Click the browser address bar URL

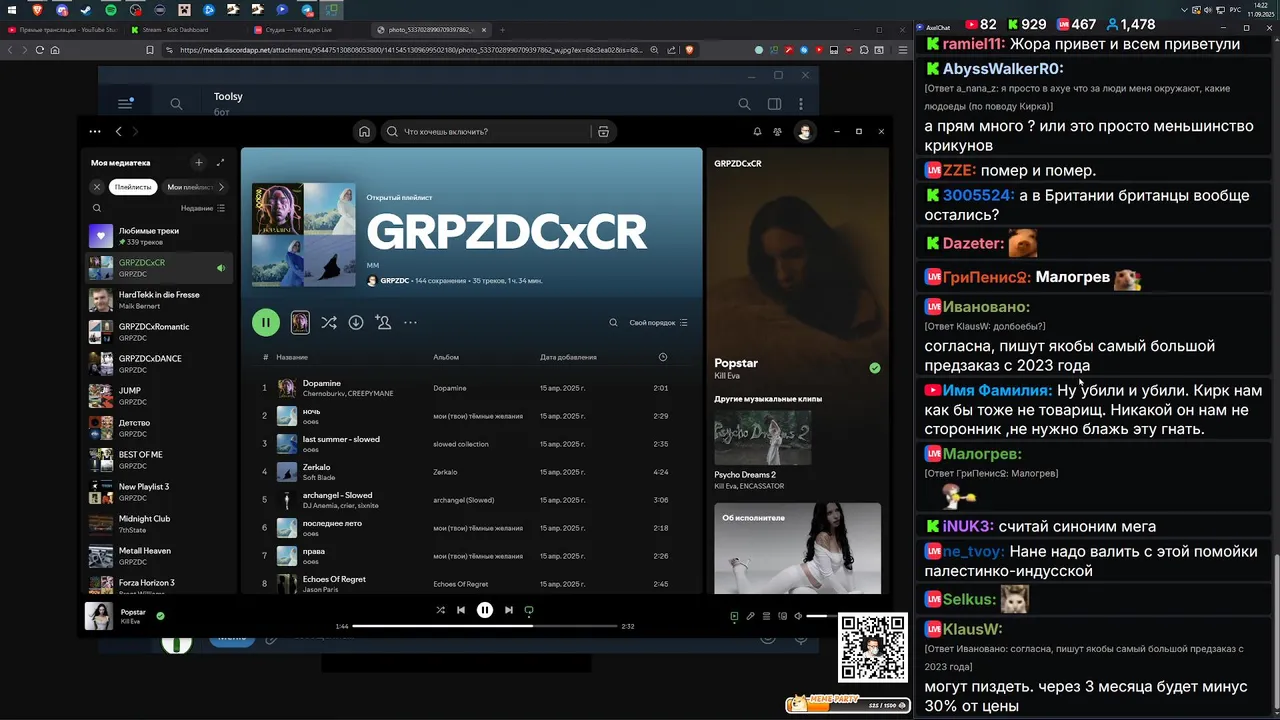coord(410,50)
